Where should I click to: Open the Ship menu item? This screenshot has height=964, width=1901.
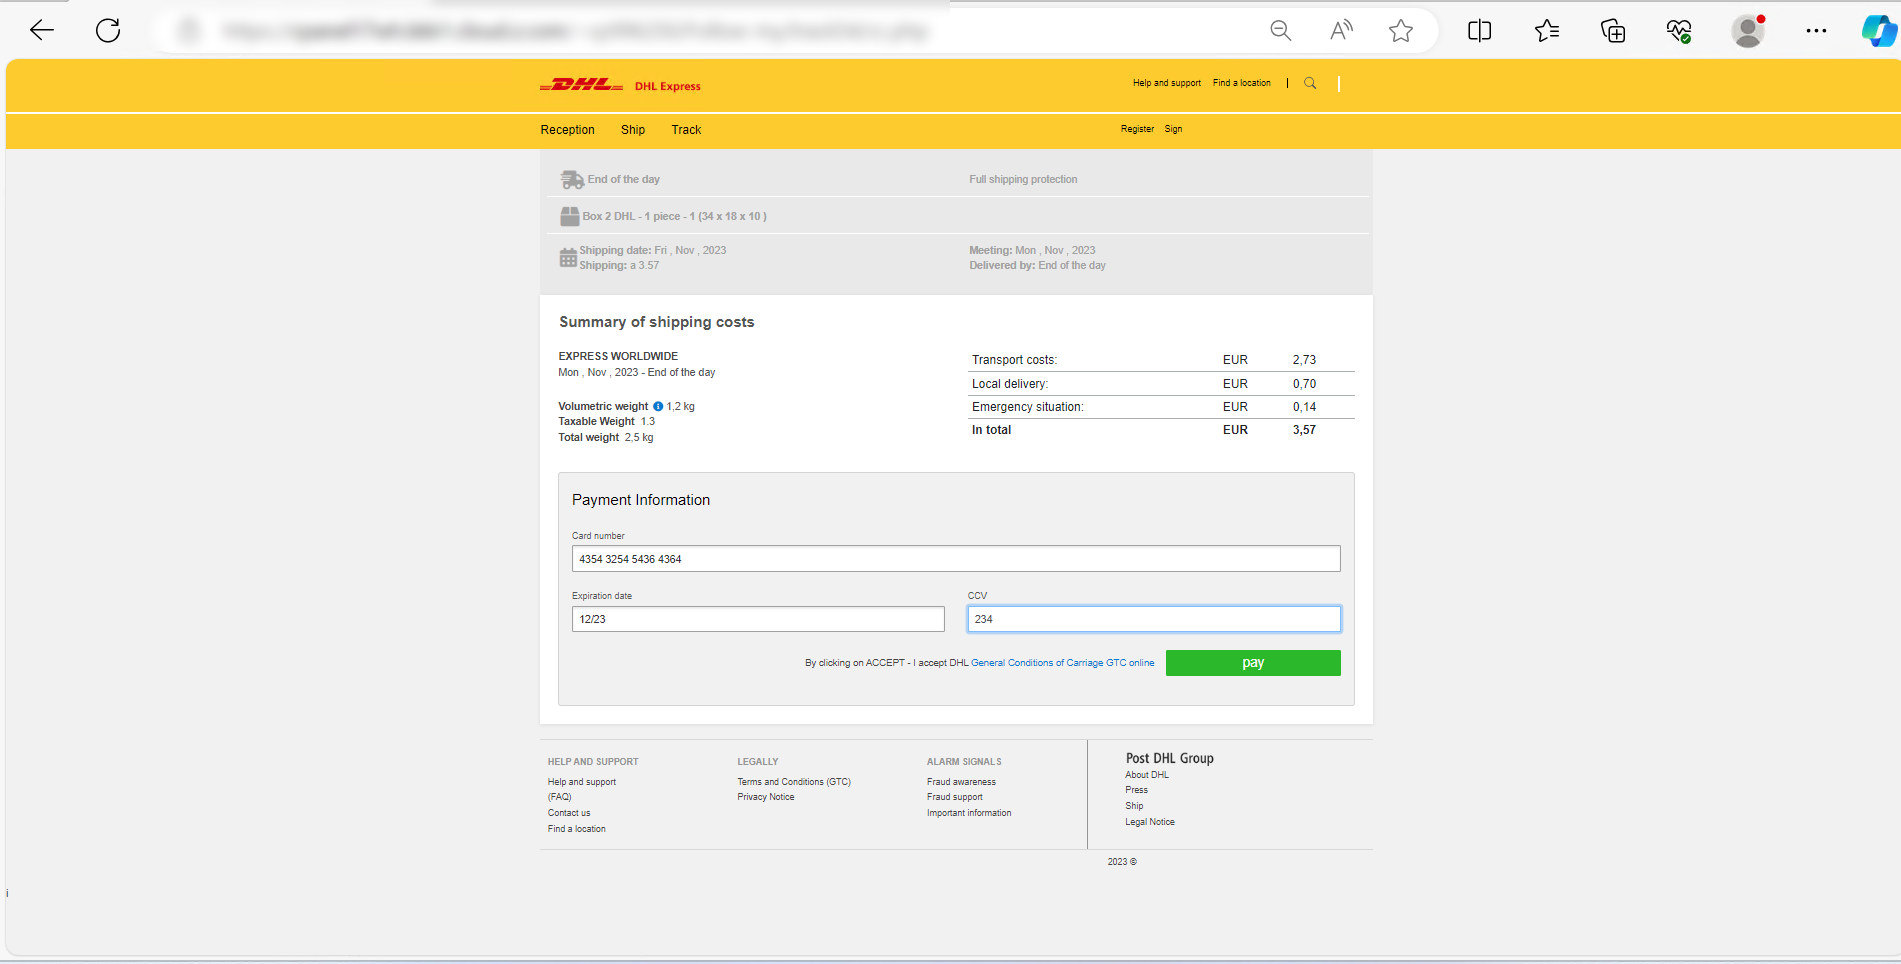pos(632,130)
